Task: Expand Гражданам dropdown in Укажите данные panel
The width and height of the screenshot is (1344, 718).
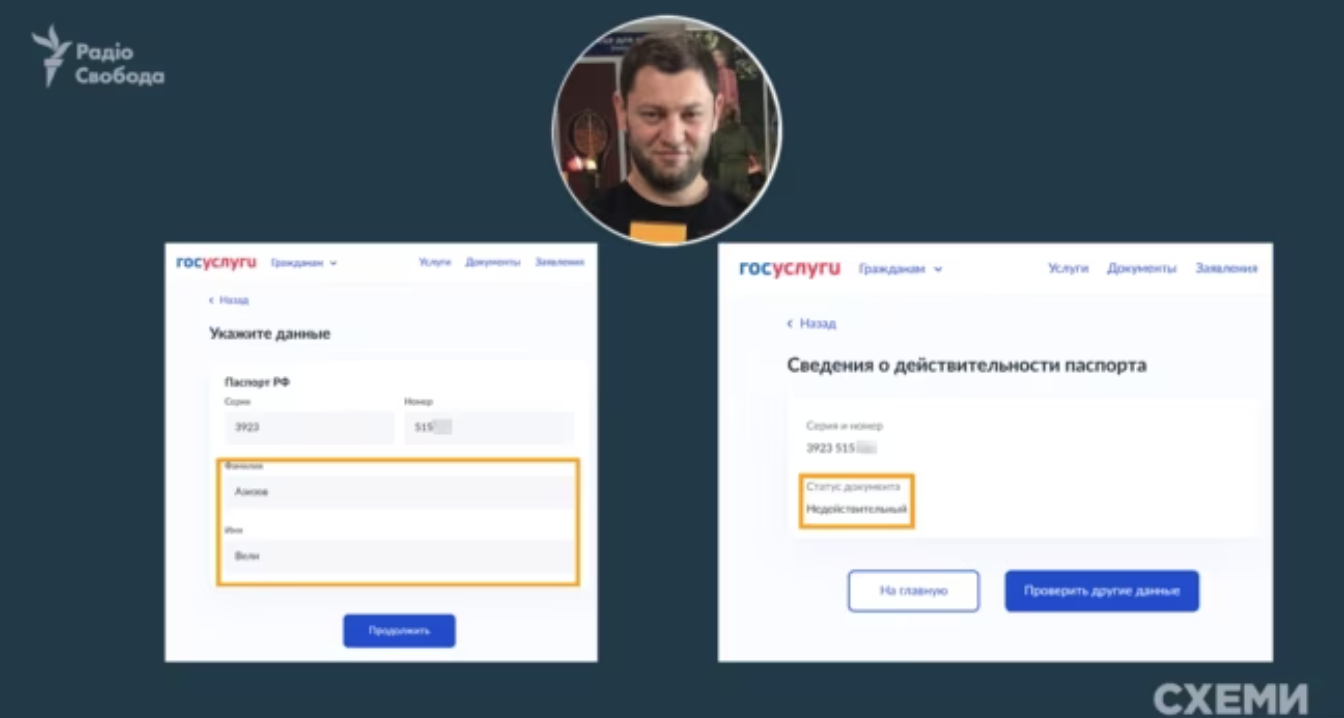Action: (304, 263)
